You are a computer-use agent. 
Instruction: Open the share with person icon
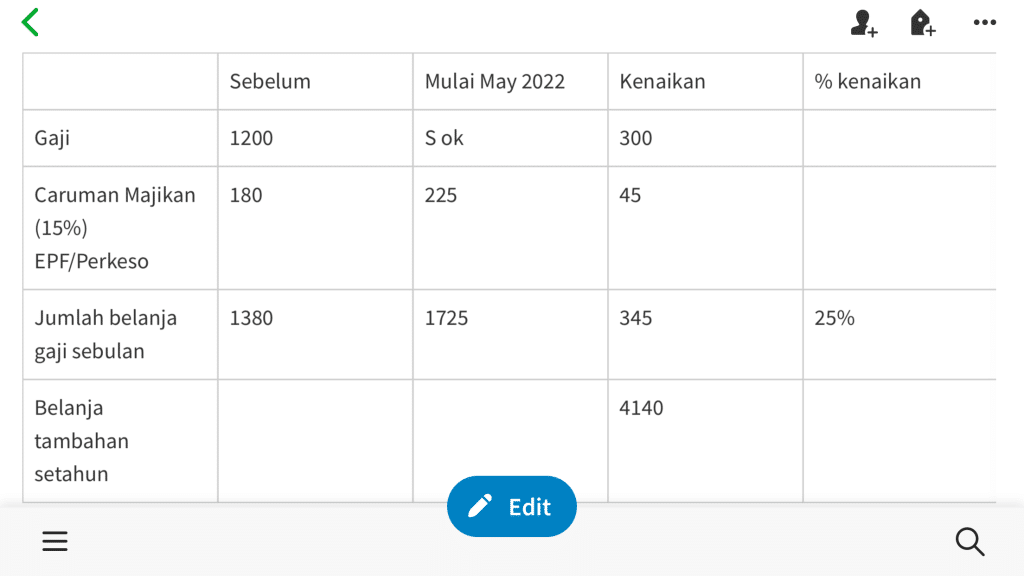863,23
